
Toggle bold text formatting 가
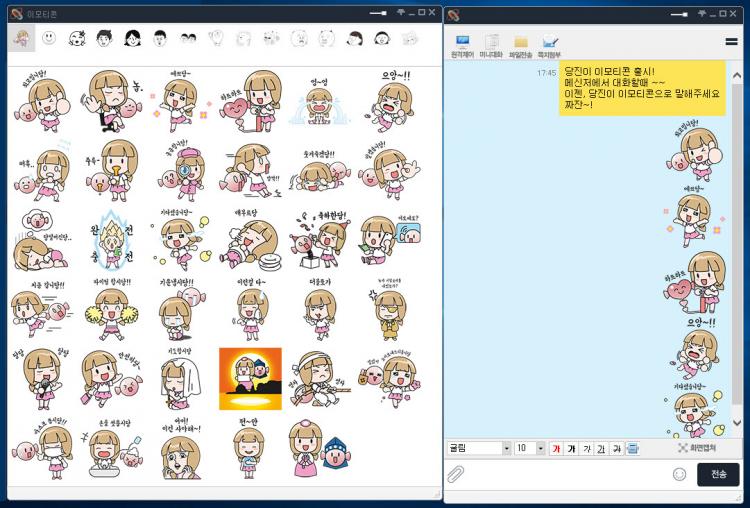point(571,448)
